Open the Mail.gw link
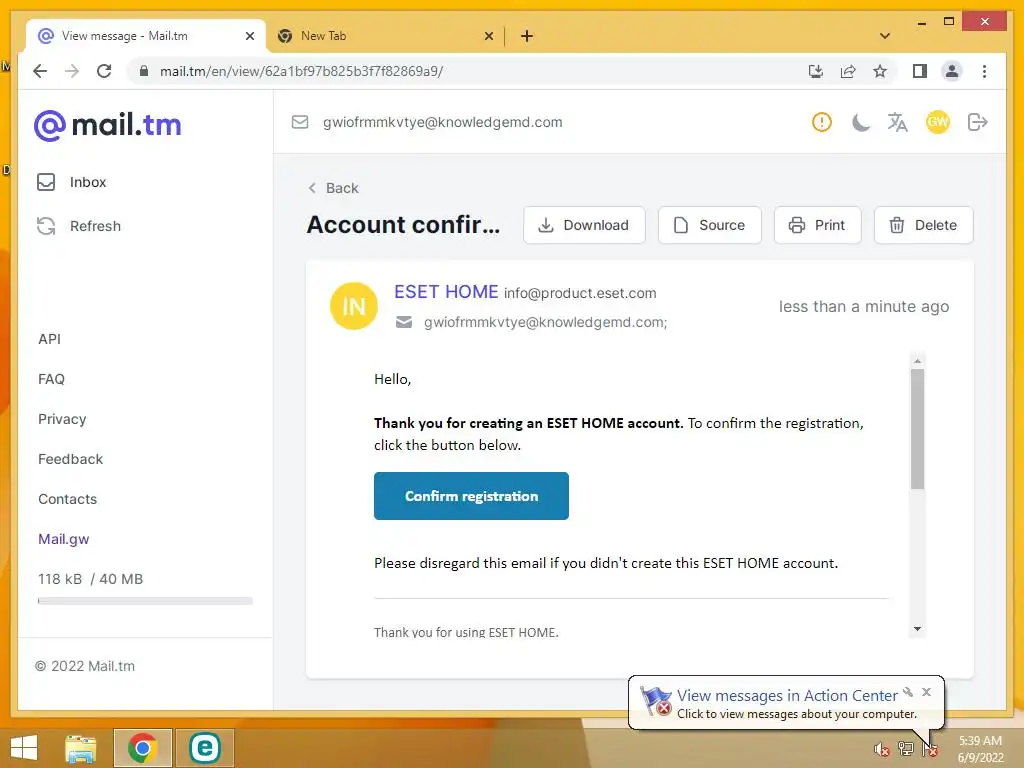Viewport: 1024px width, 768px height. click(63, 539)
